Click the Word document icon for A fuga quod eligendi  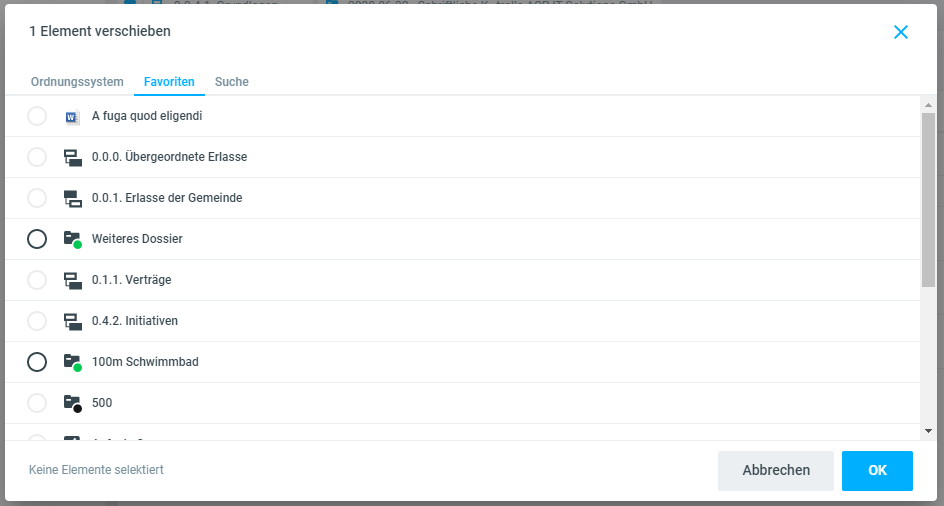(72, 117)
